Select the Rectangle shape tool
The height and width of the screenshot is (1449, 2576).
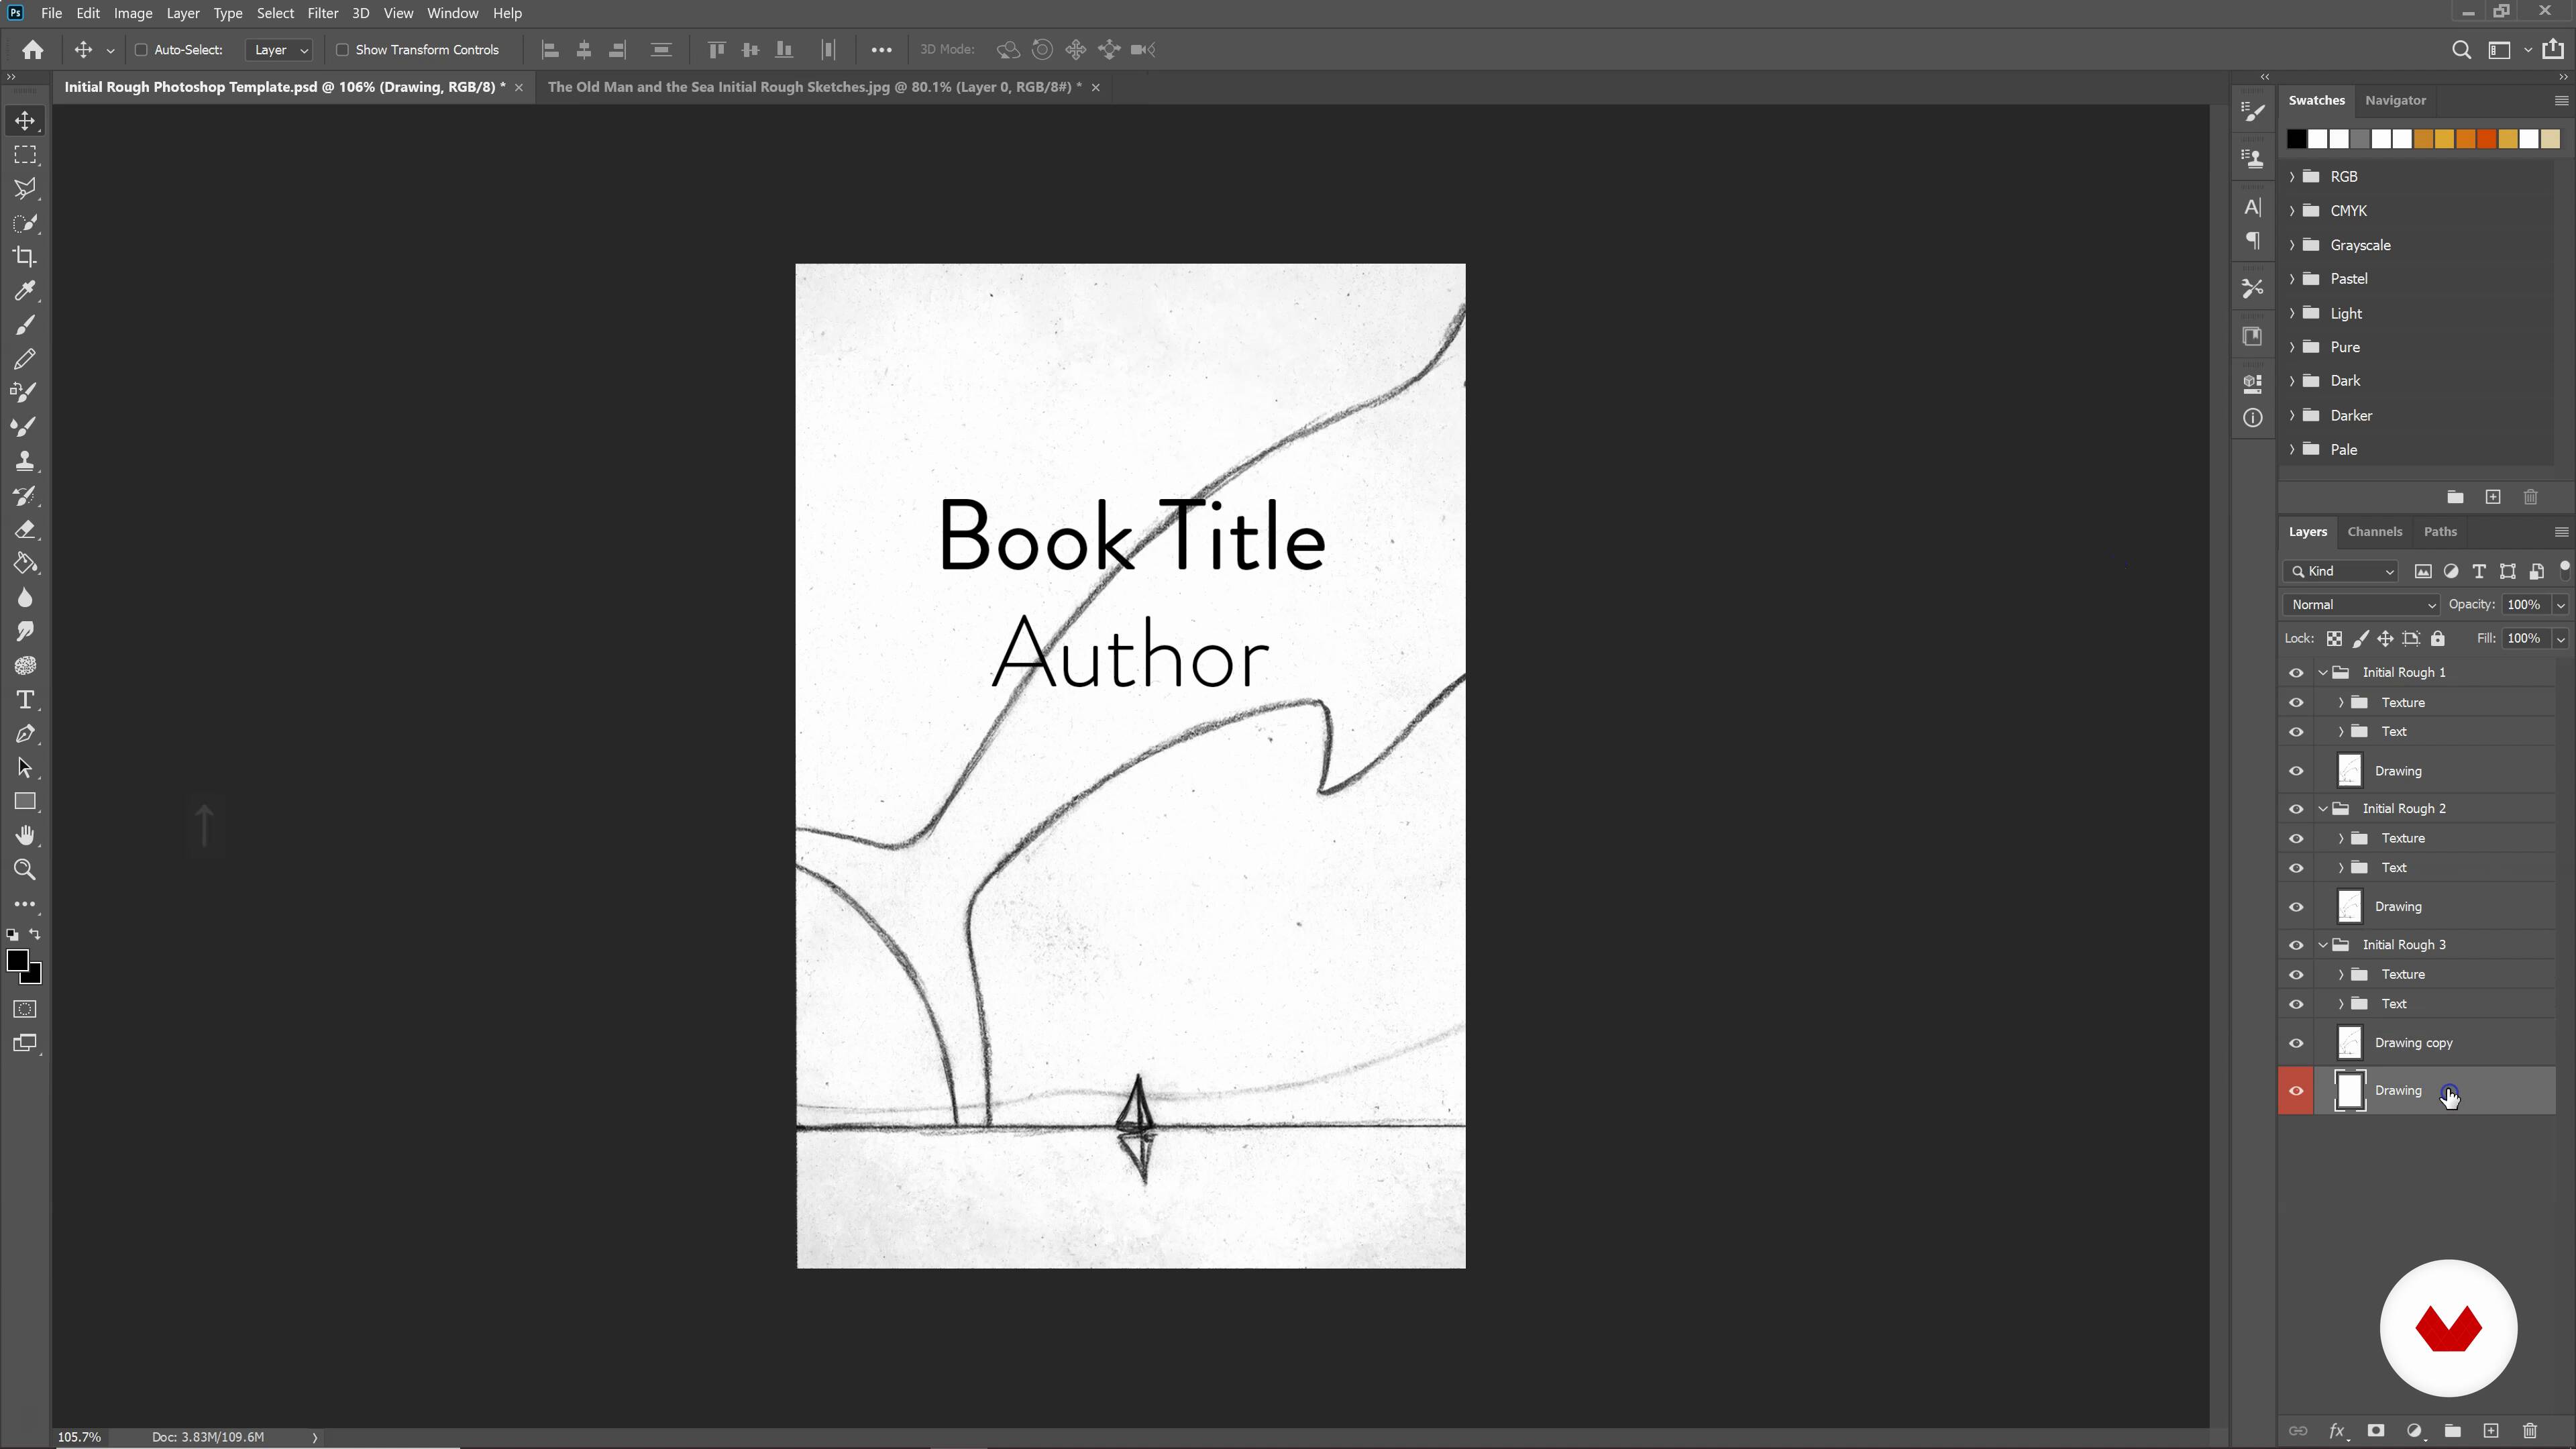tap(25, 802)
